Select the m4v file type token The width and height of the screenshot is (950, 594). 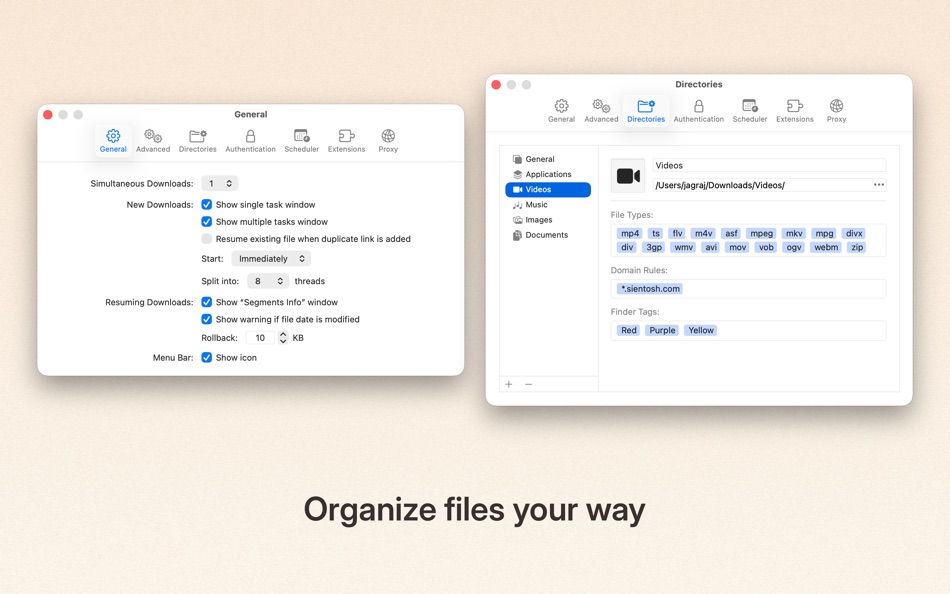[x=703, y=233]
